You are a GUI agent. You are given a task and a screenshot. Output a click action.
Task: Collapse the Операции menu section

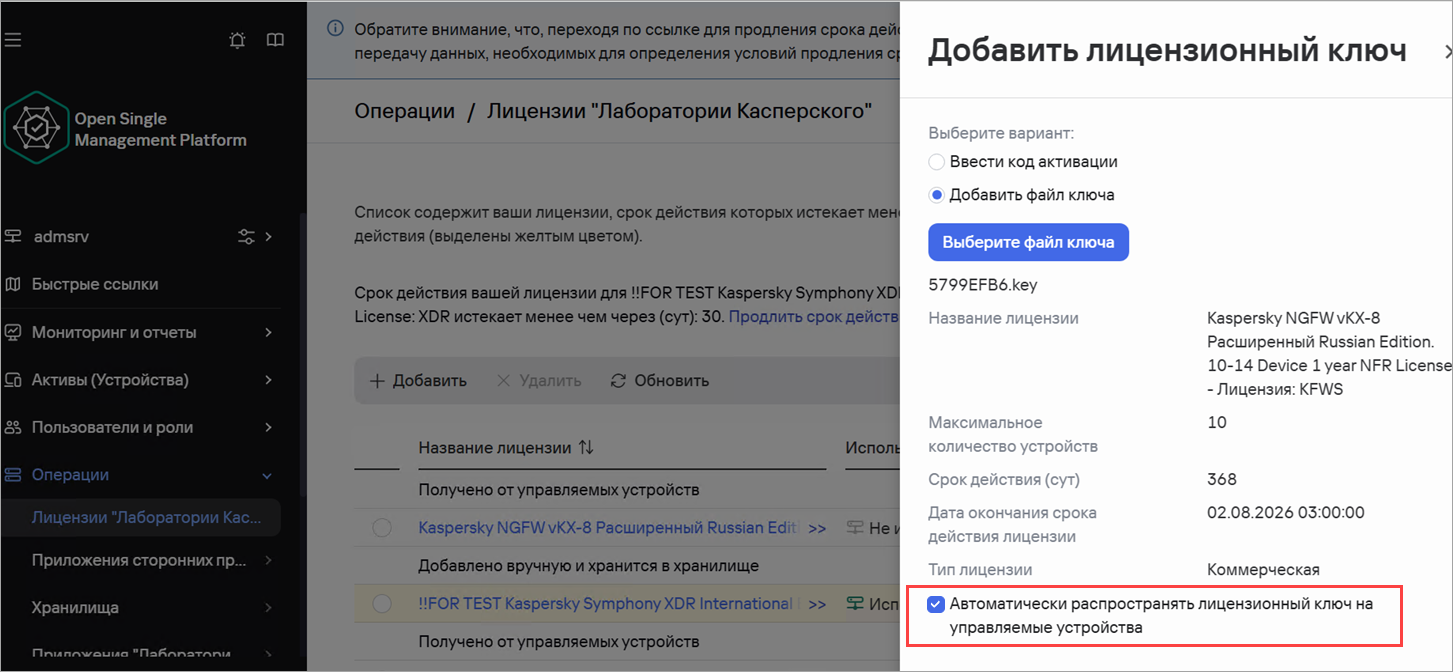tap(267, 475)
